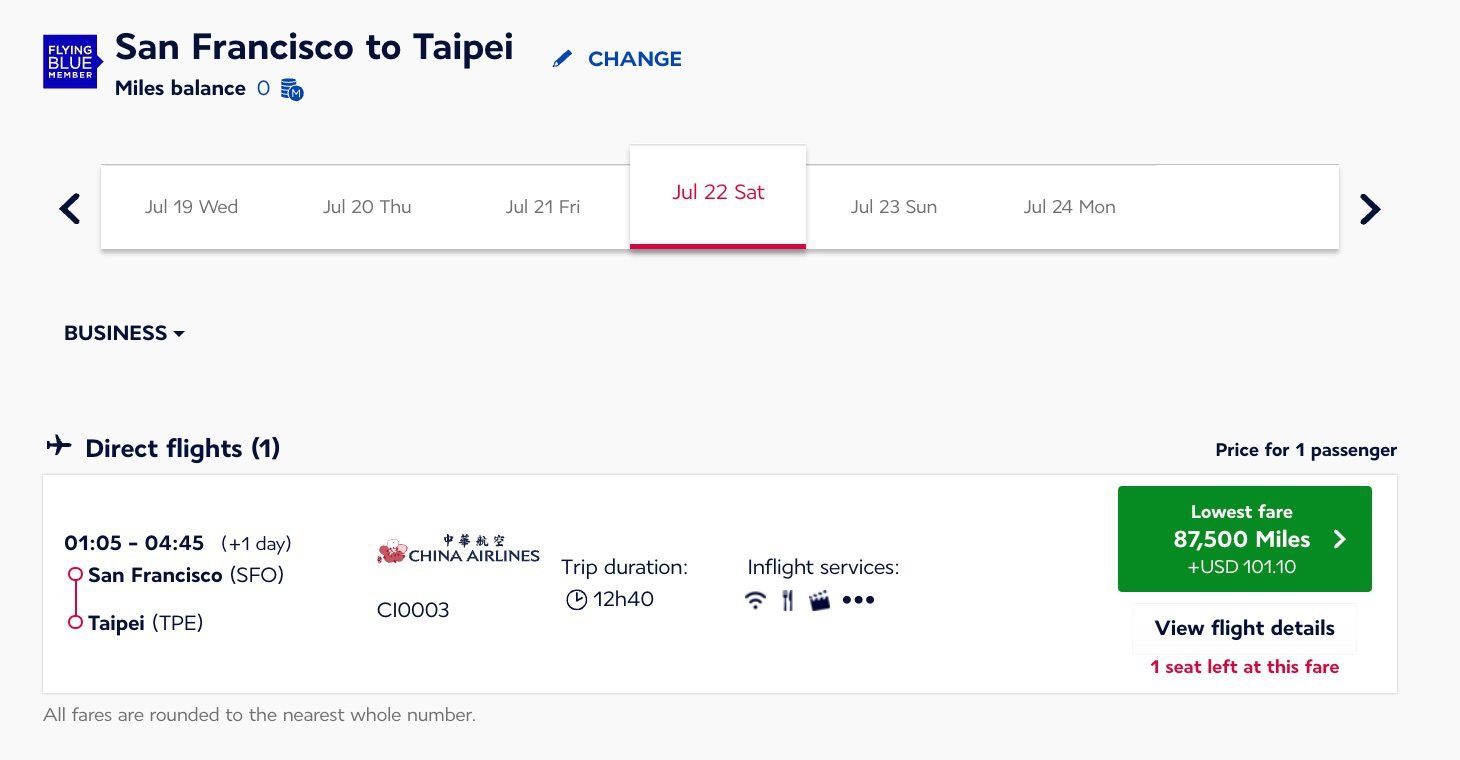Click the left arrow to see earlier dates
Image resolution: width=1460 pixels, height=760 pixels.
click(x=68, y=208)
